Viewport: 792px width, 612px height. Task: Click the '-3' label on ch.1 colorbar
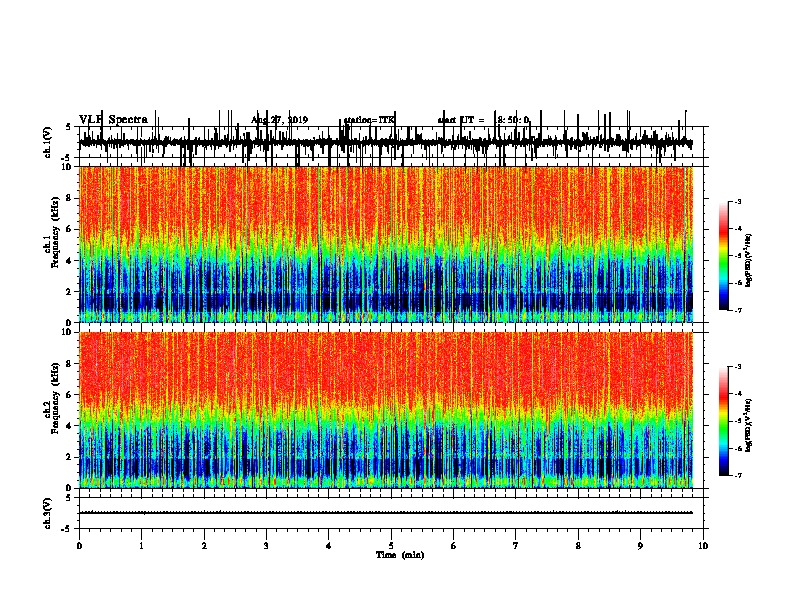pos(737,201)
